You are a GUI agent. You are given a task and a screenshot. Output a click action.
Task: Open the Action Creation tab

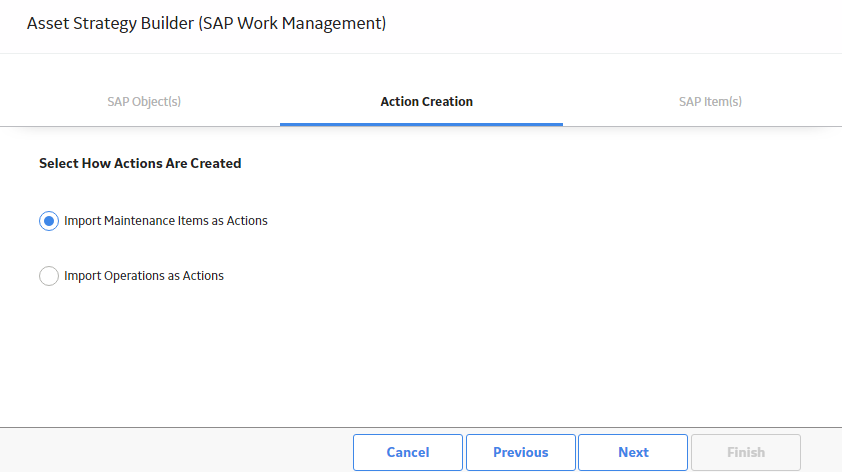pos(426,101)
